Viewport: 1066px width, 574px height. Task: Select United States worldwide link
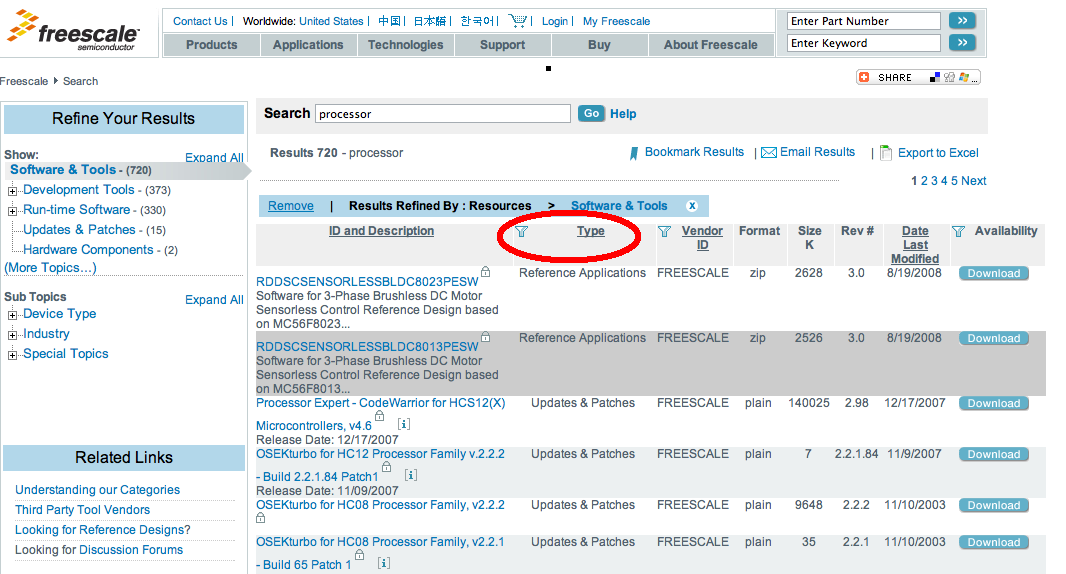[x=331, y=21]
